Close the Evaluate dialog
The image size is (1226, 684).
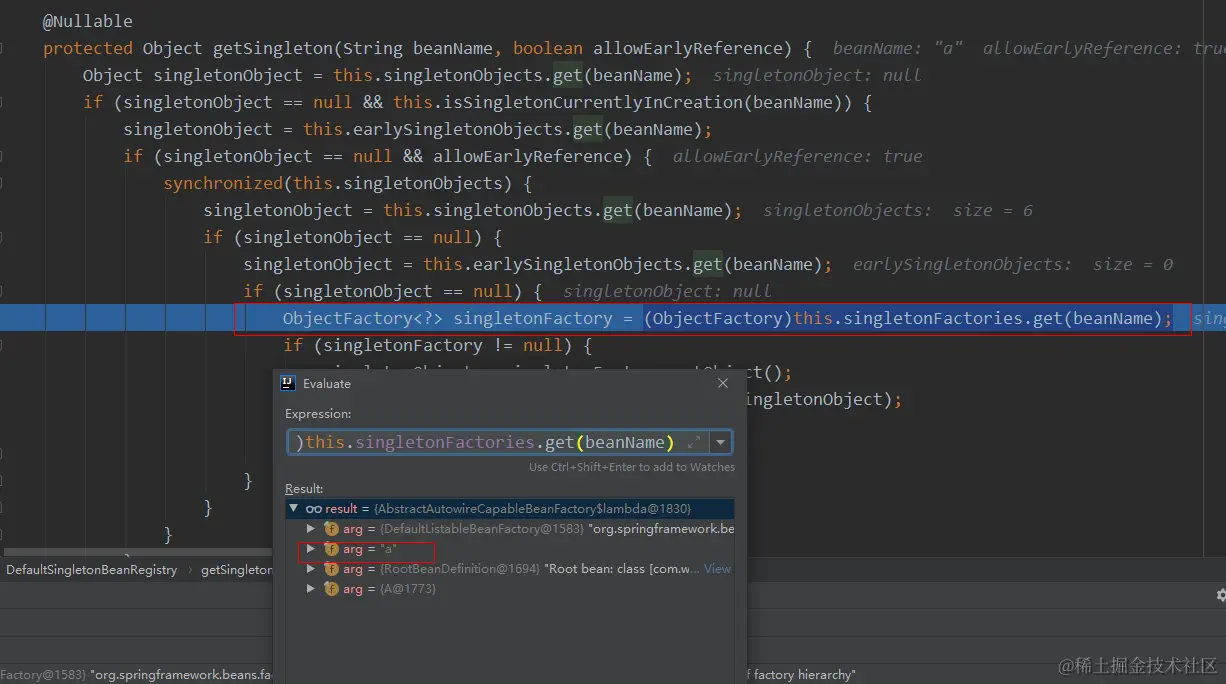coord(723,383)
